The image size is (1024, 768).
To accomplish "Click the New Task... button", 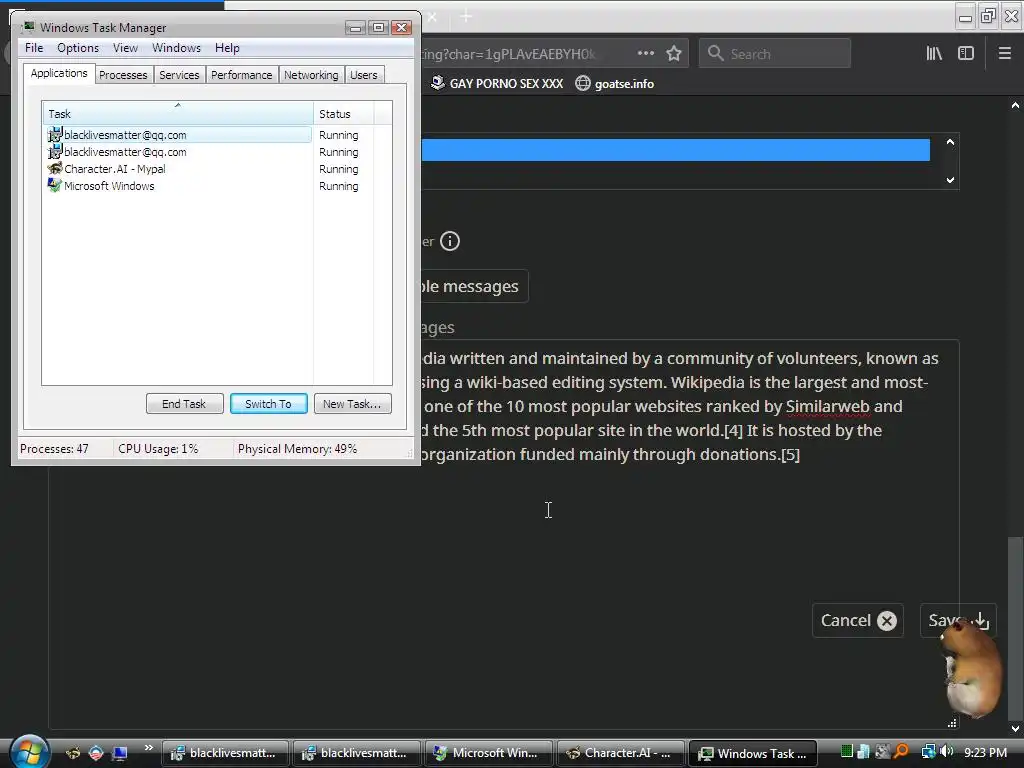I will pyautogui.click(x=352, y=404).
